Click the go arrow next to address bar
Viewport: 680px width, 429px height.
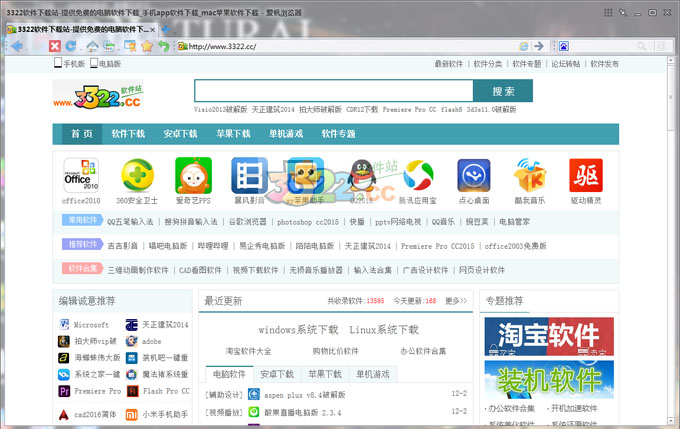(539, 46)
